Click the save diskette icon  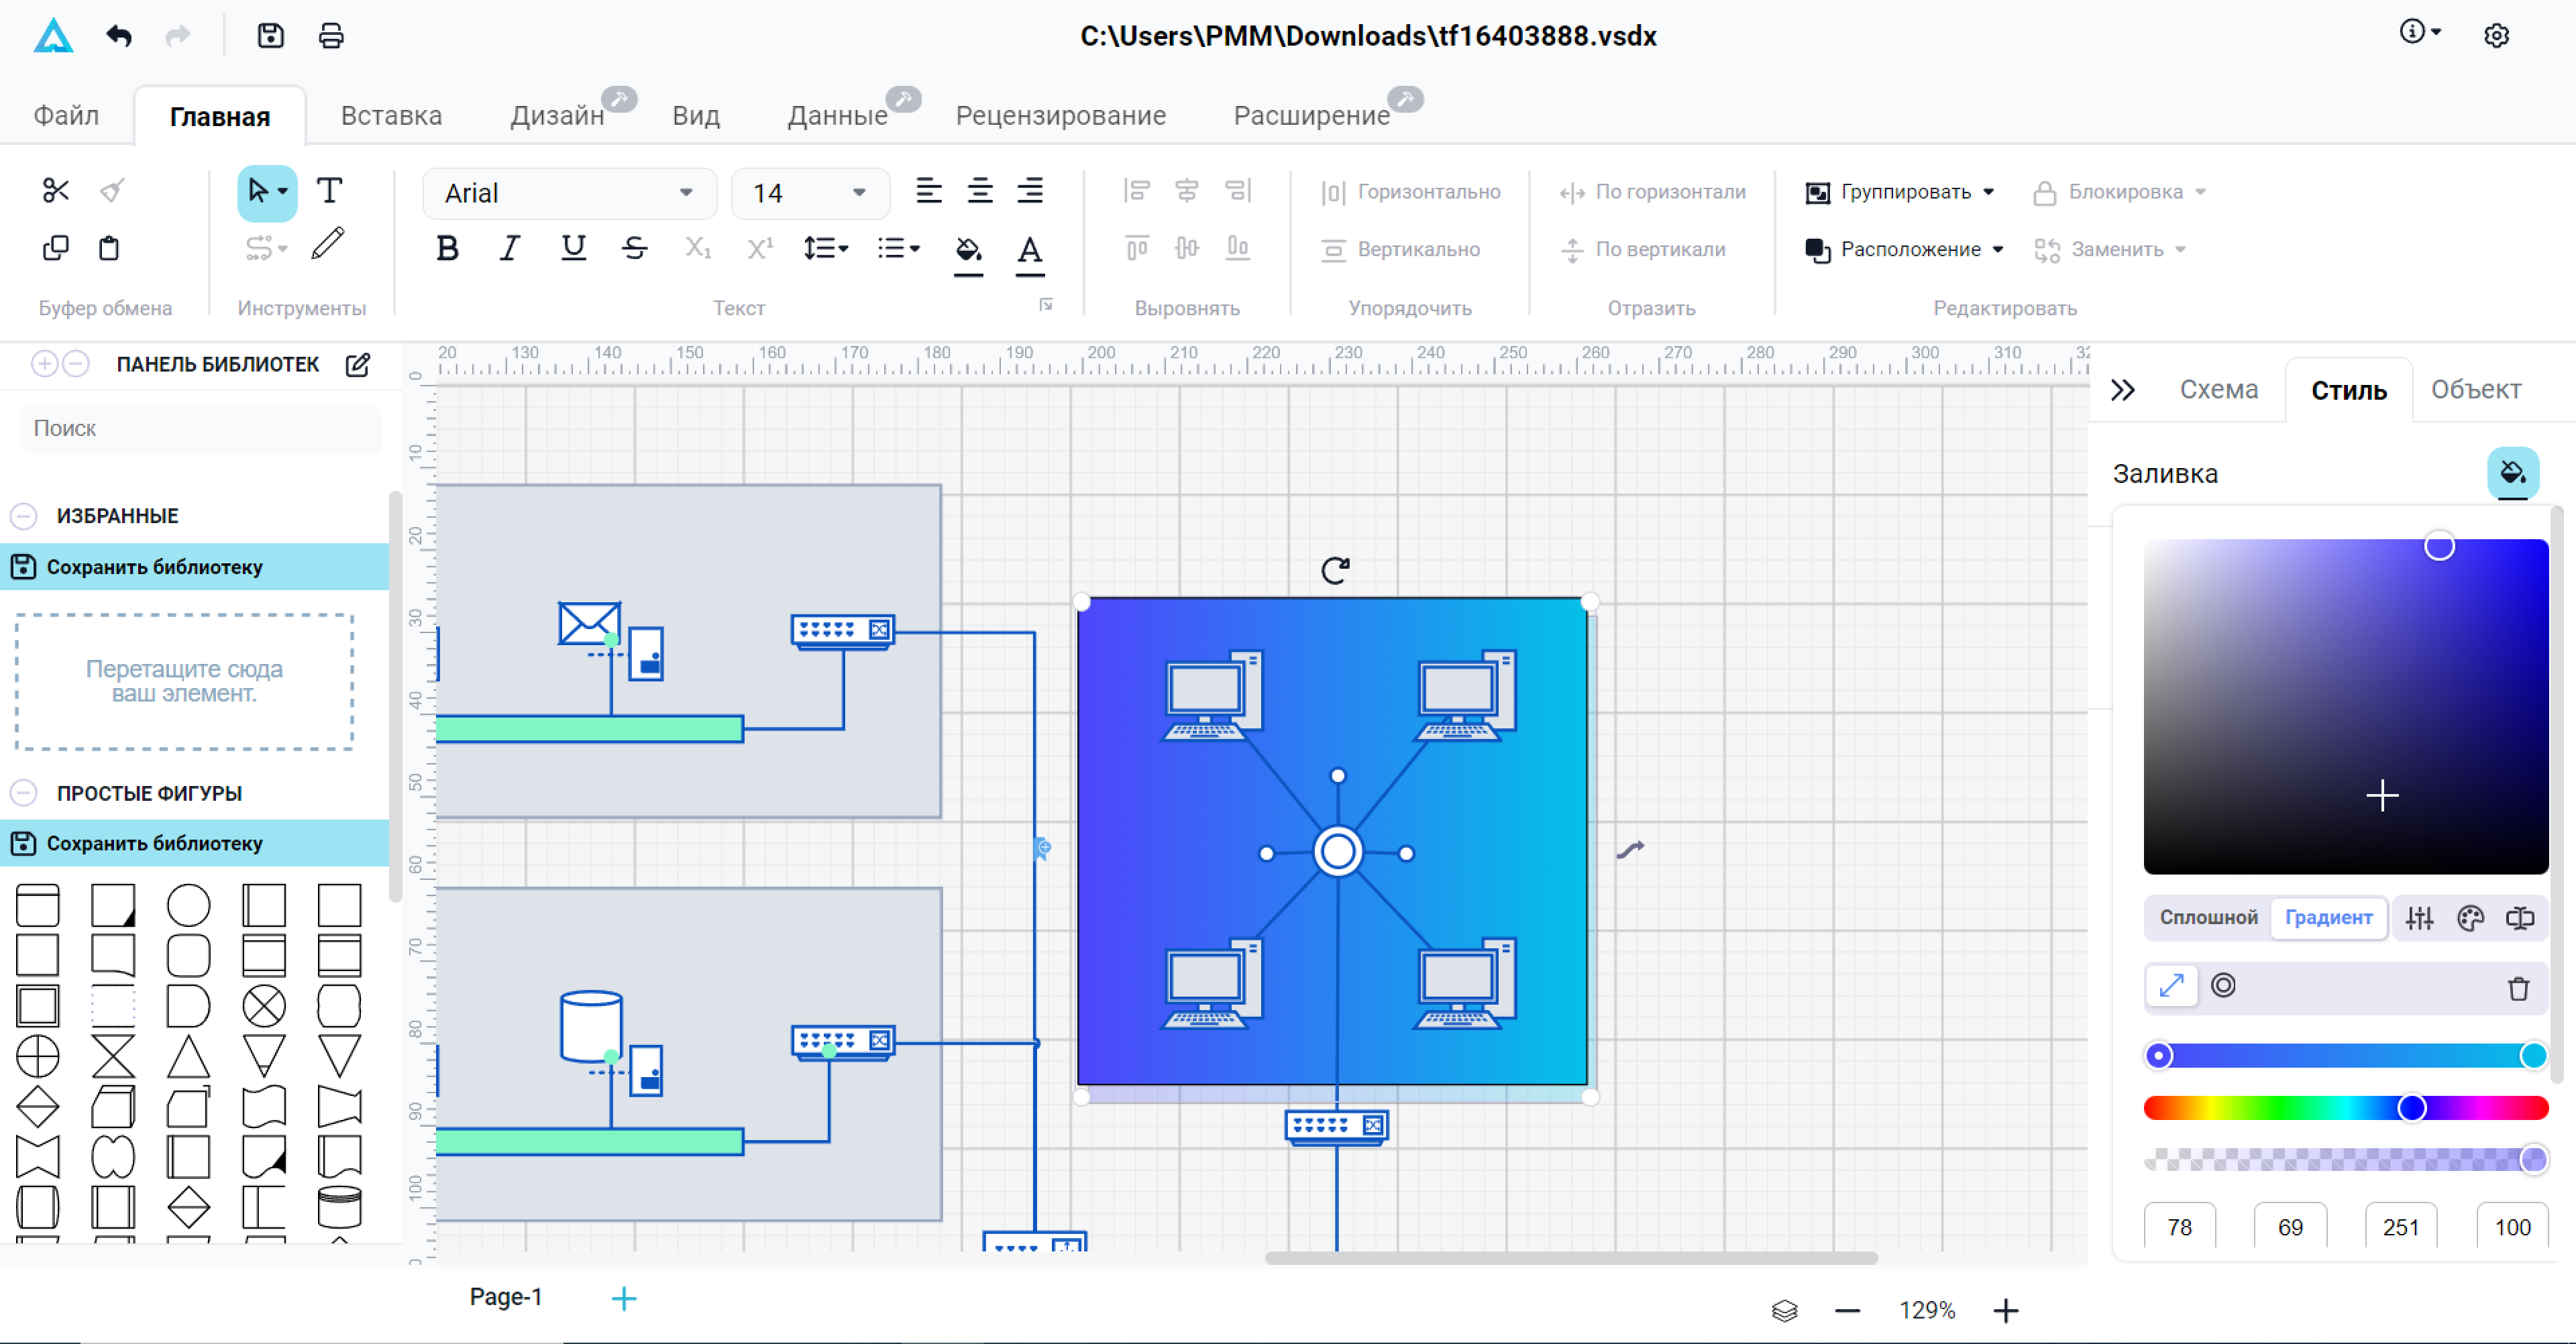tap(270, 36)
